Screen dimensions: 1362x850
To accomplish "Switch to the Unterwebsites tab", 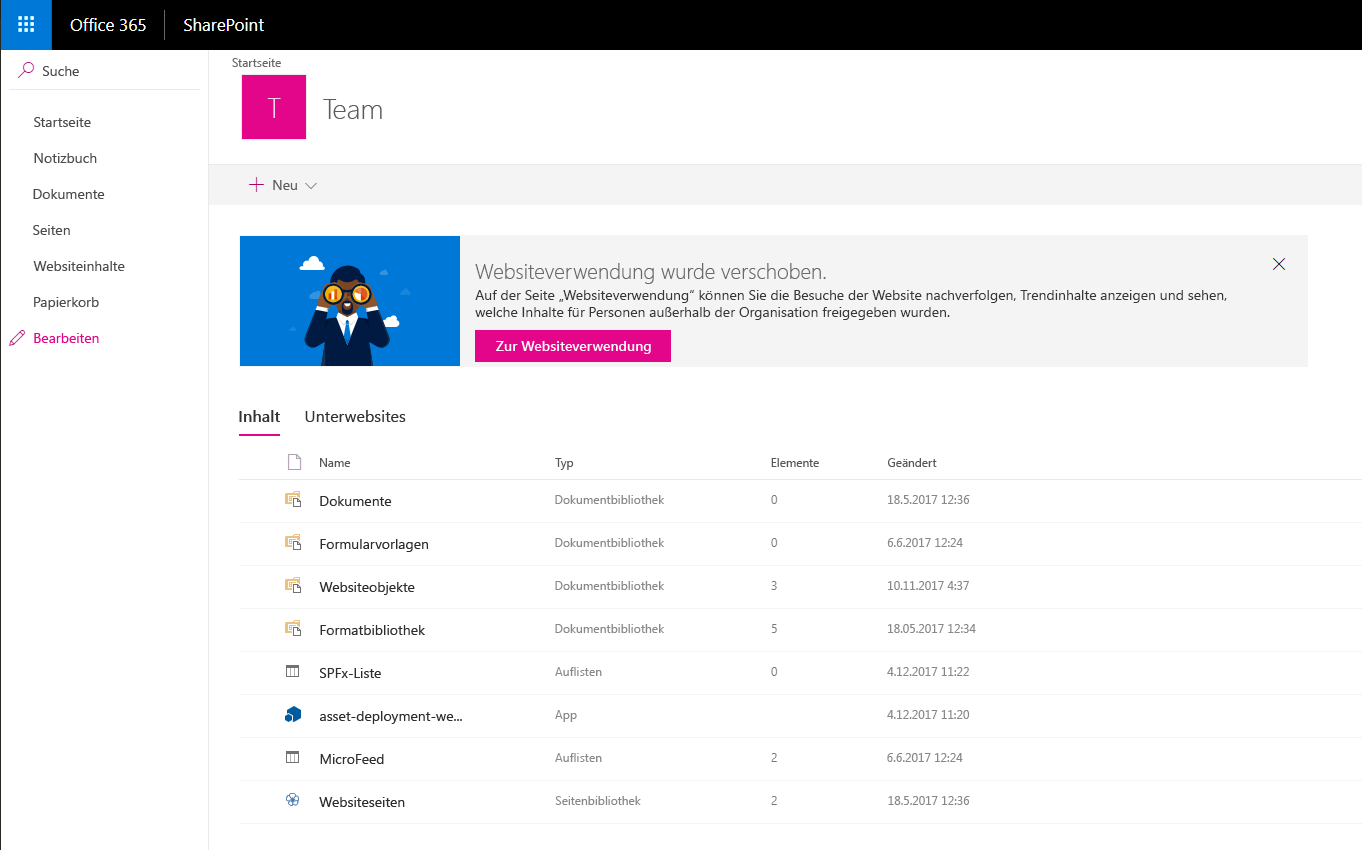I will point(355,416).
